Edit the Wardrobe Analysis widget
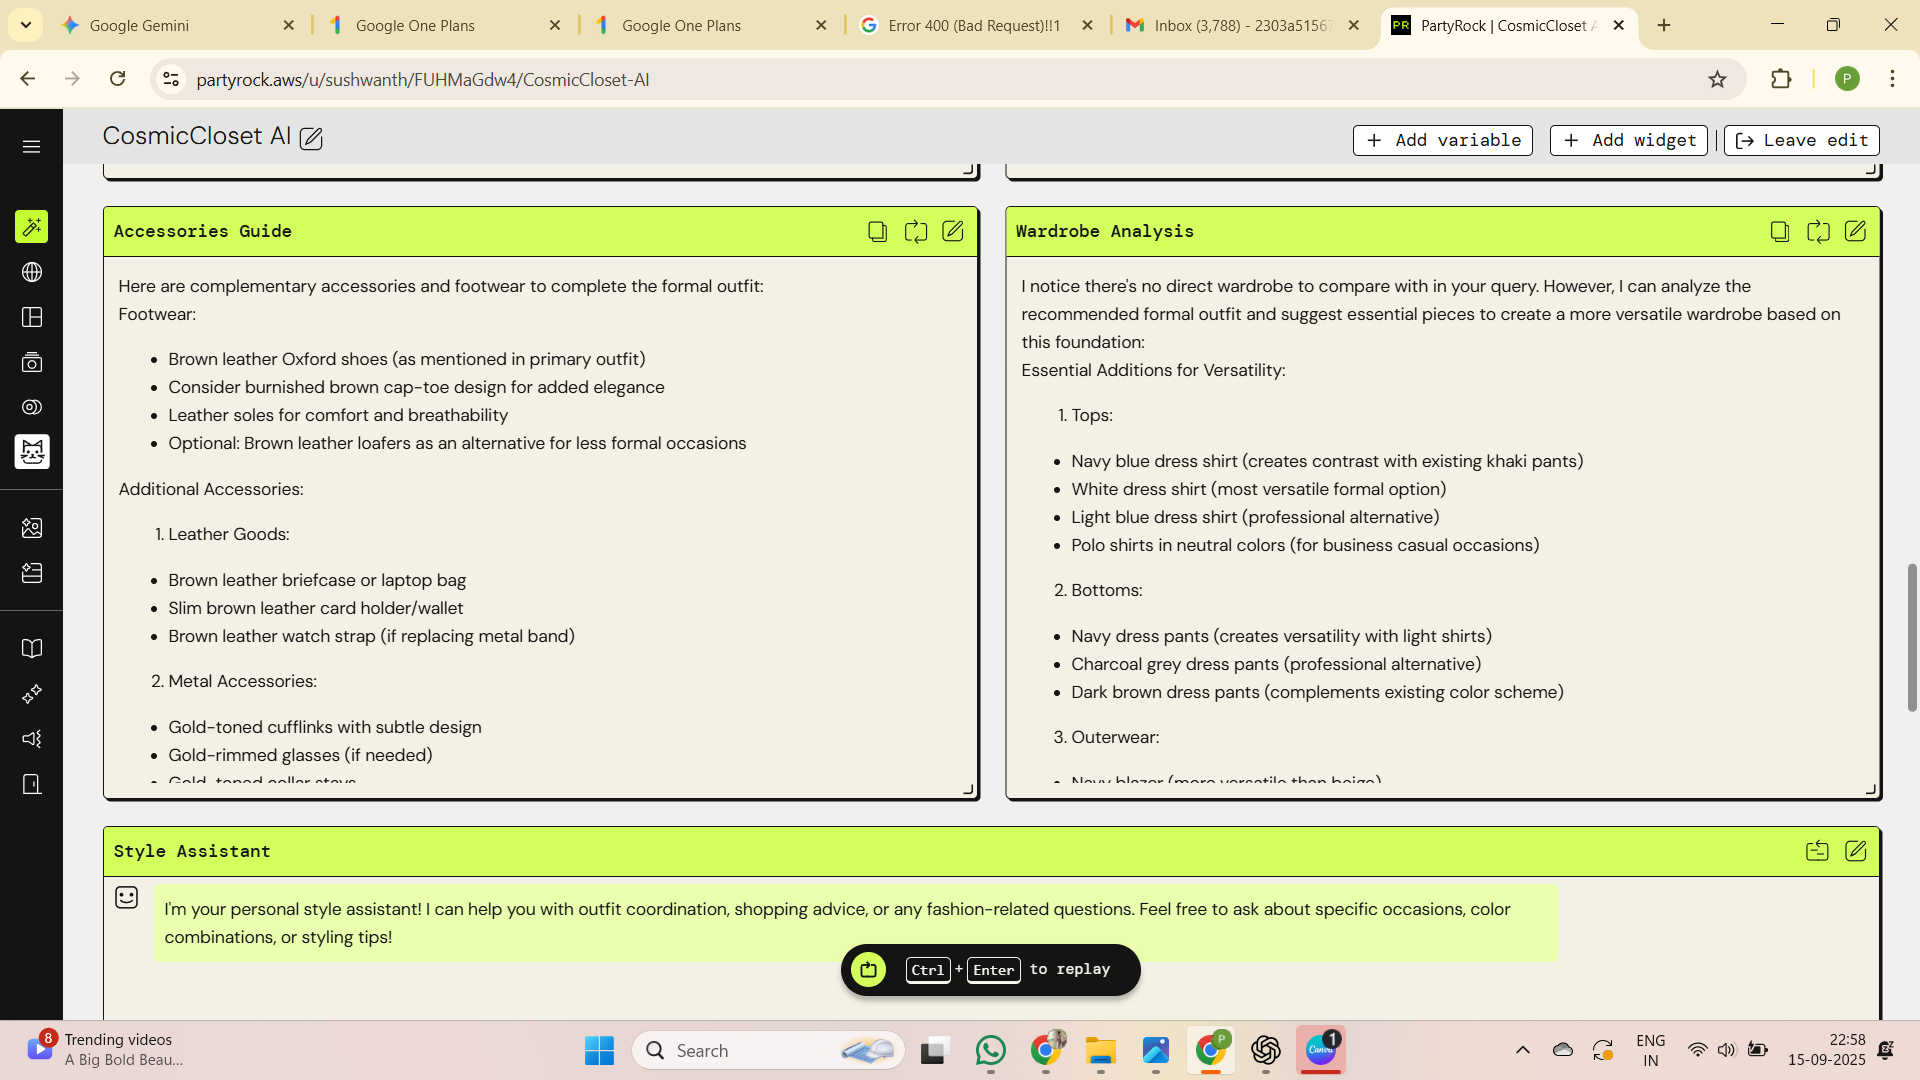The height and width of the screenshot is (1080, 1920). pyautogui.click(x=1855, y=232)
